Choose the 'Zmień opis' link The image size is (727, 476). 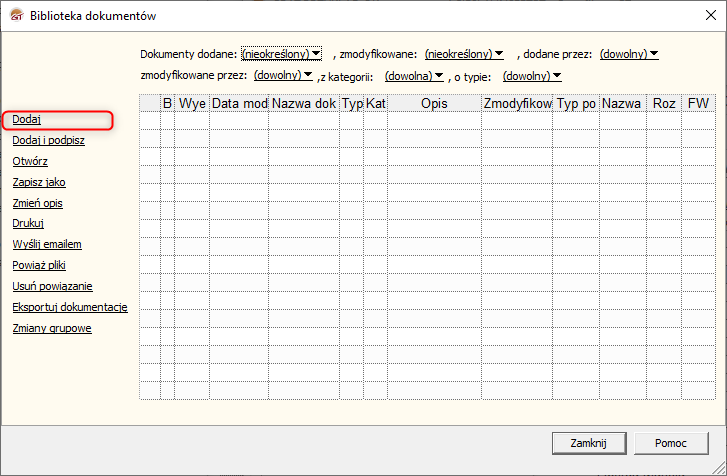coord(38,203)
